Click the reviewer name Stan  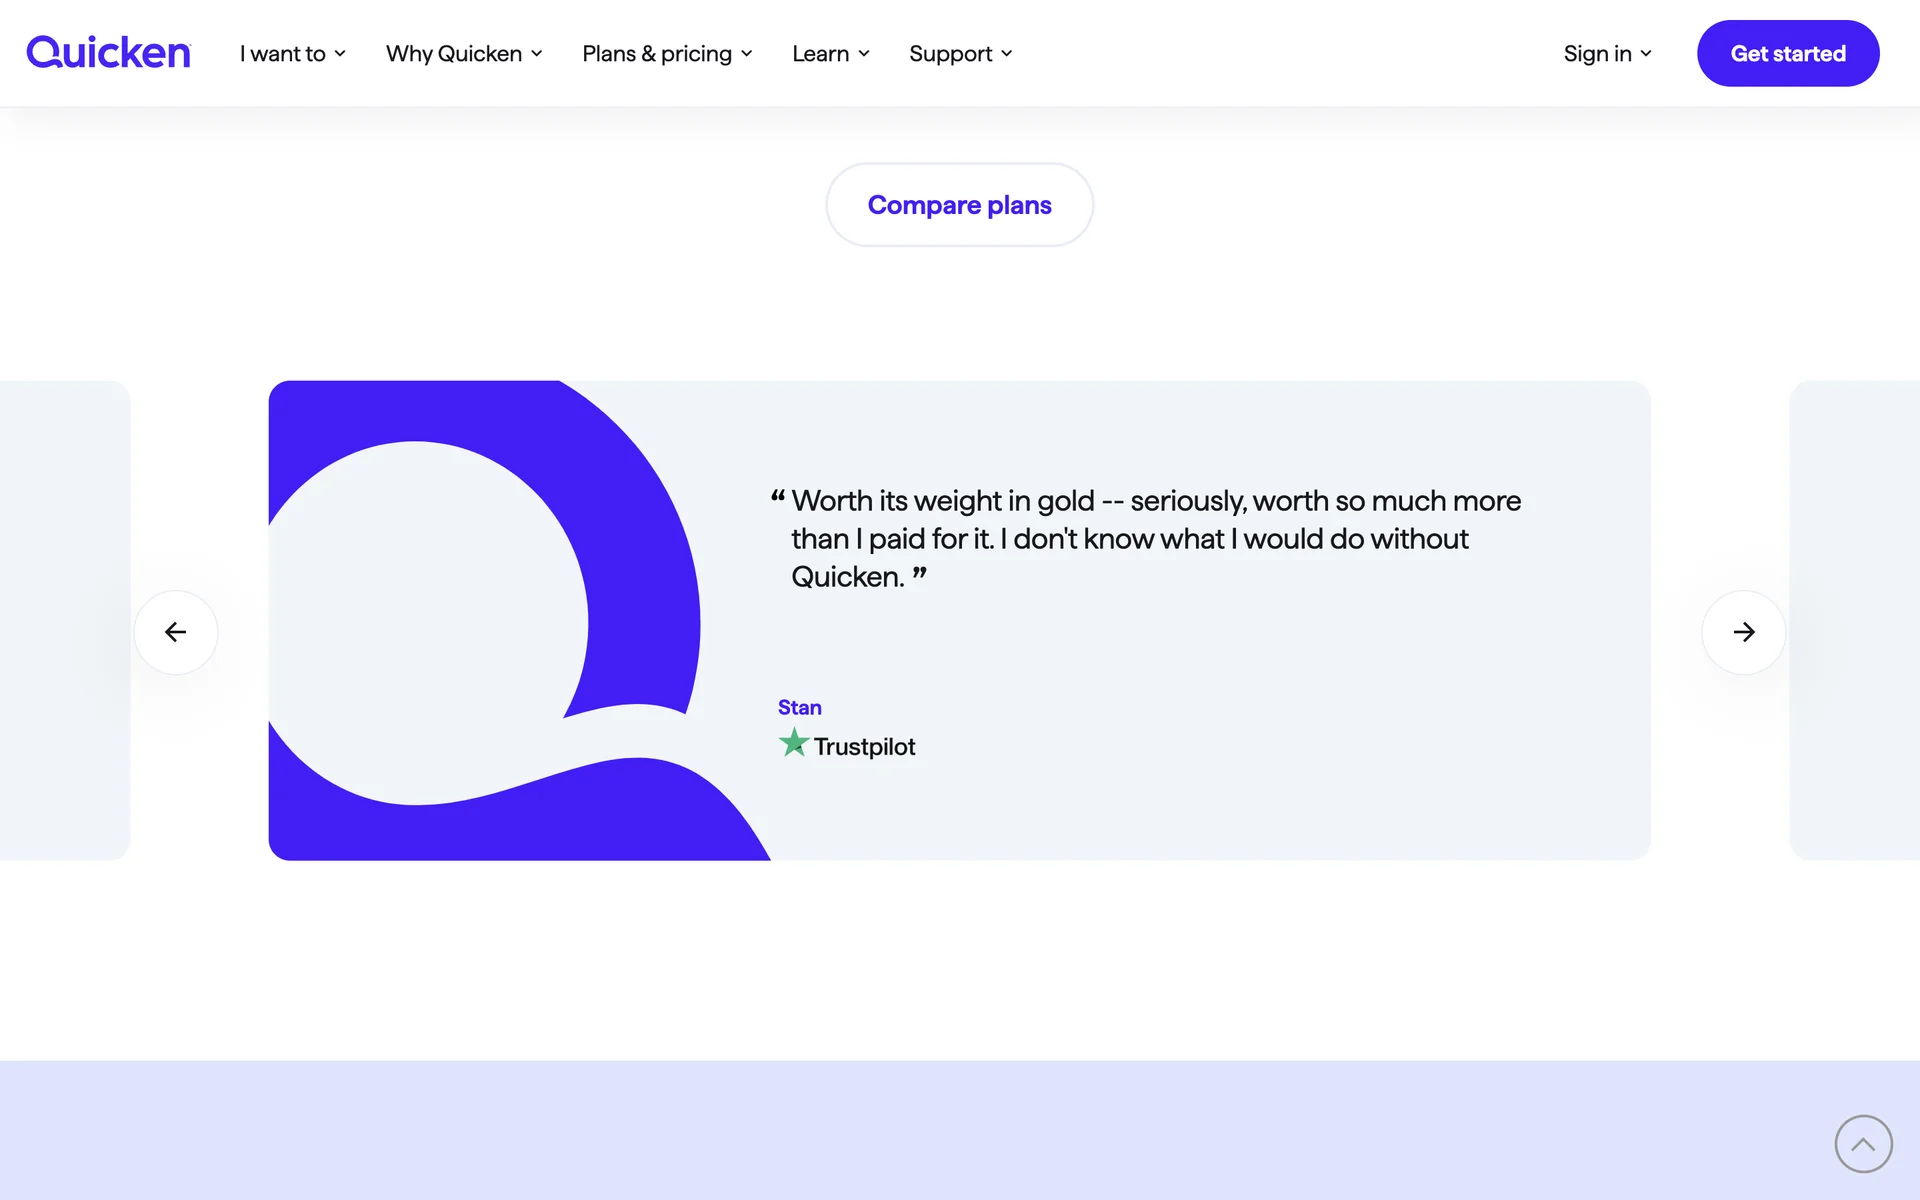tap(799, 708)
